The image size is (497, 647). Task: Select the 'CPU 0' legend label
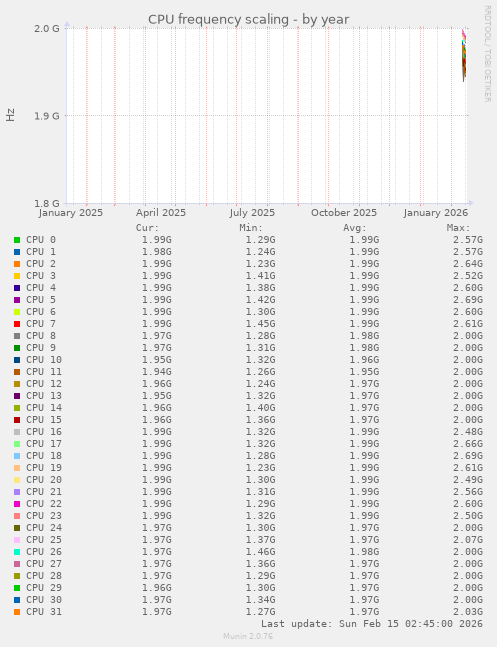[x=41, y=240]
